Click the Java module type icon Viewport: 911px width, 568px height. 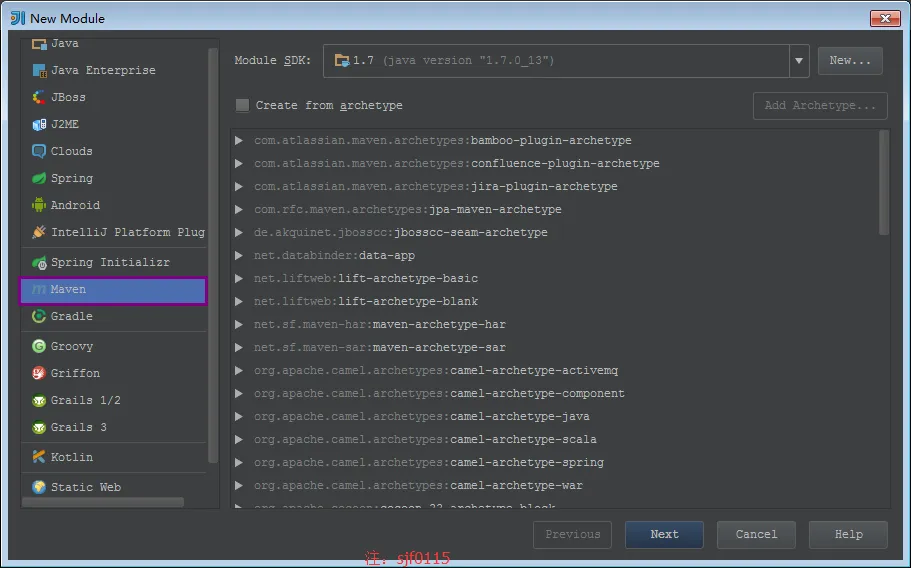coord(39,44)
